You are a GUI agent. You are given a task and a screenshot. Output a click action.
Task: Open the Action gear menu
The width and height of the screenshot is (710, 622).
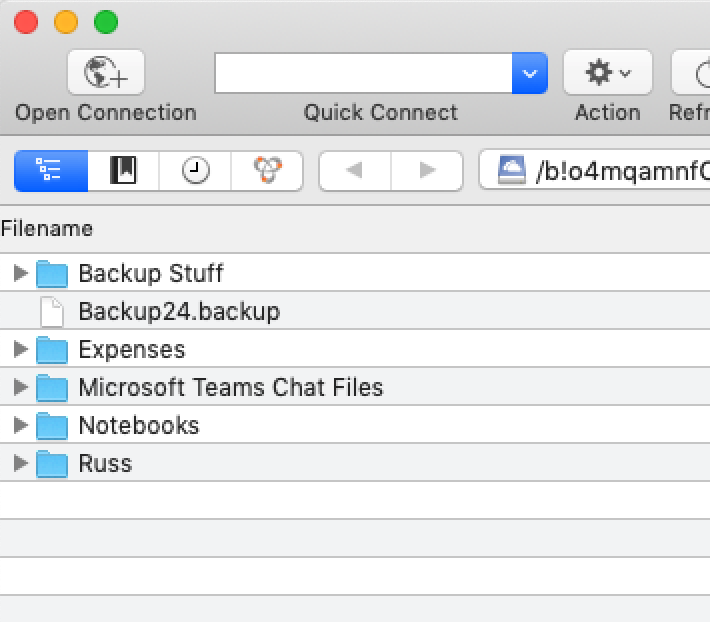coord(607,73)
